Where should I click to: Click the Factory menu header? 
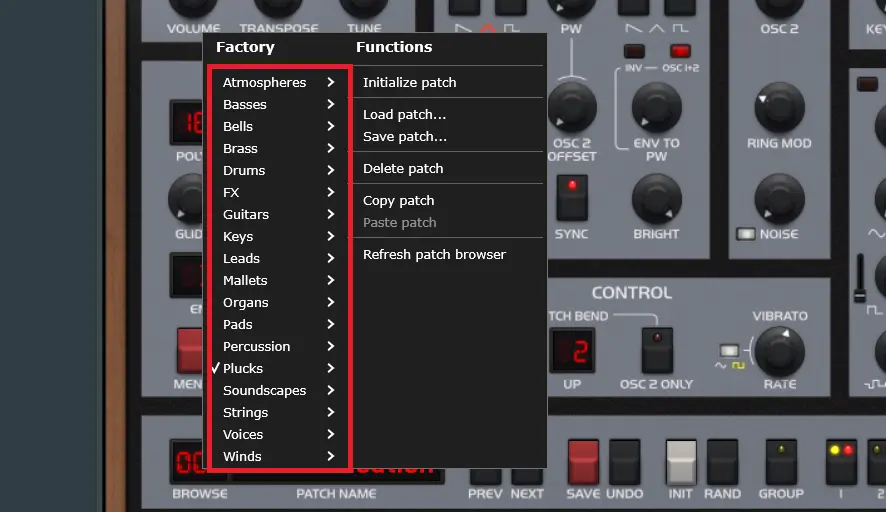245,47
